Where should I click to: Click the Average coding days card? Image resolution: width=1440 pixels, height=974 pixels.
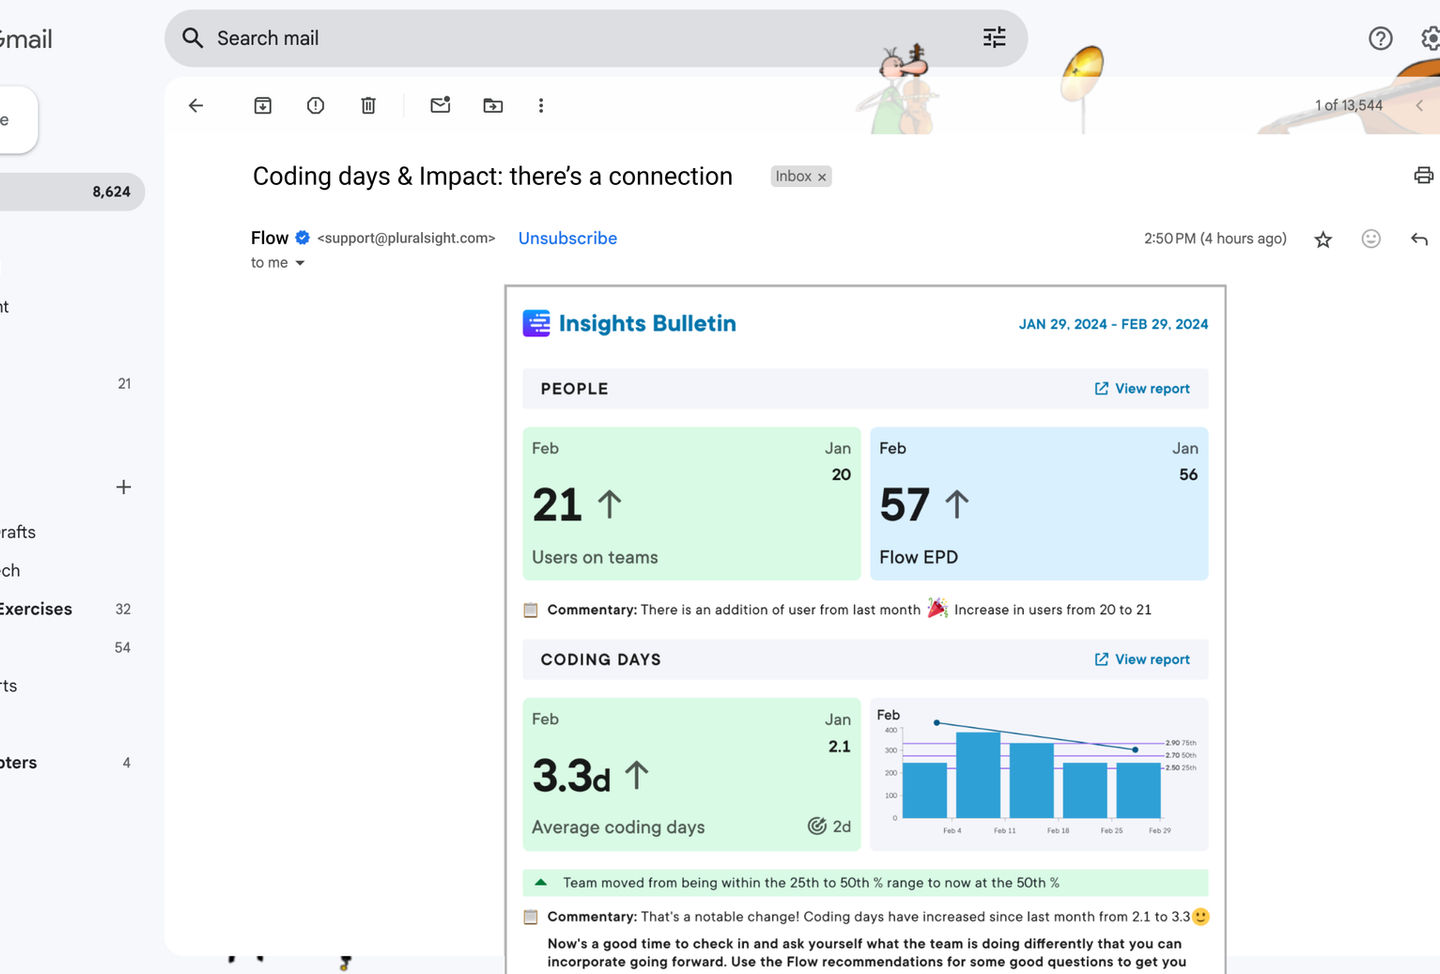[691, 774]
